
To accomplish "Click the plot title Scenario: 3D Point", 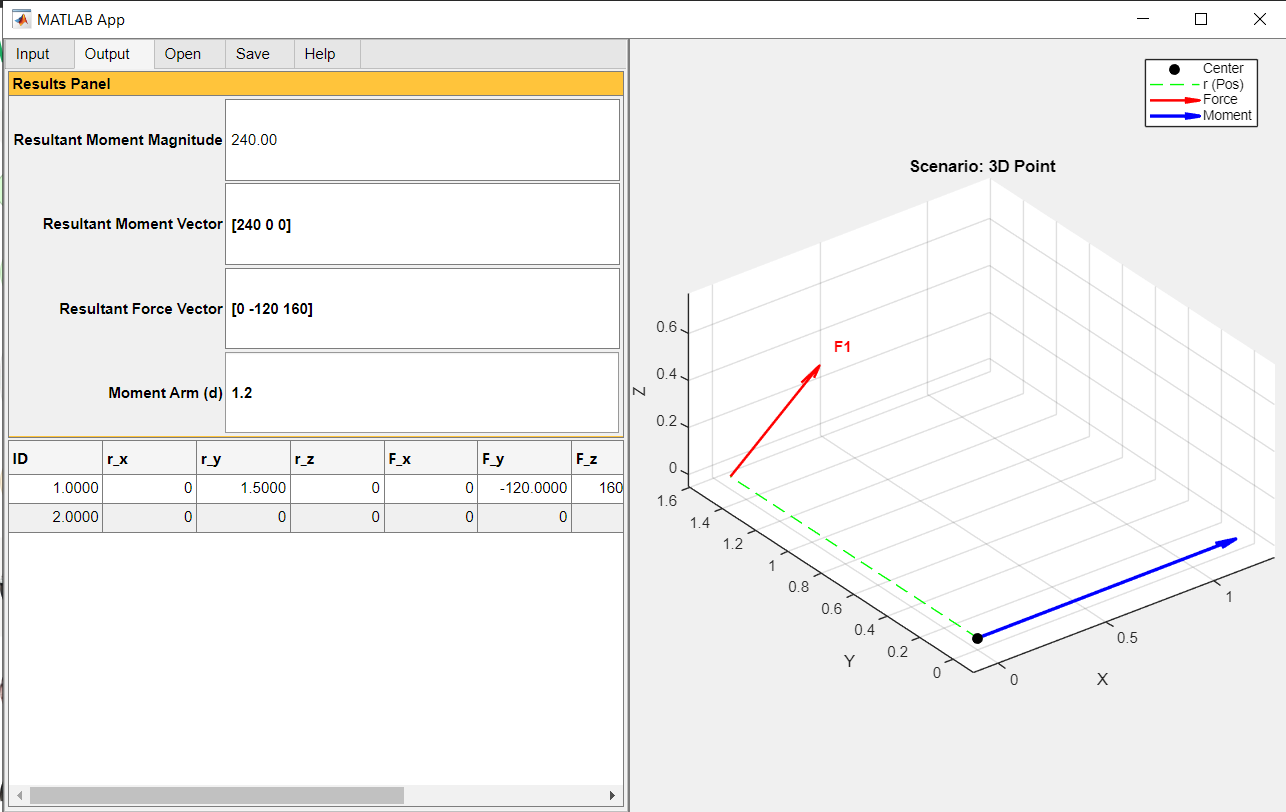I will (982, 166).
